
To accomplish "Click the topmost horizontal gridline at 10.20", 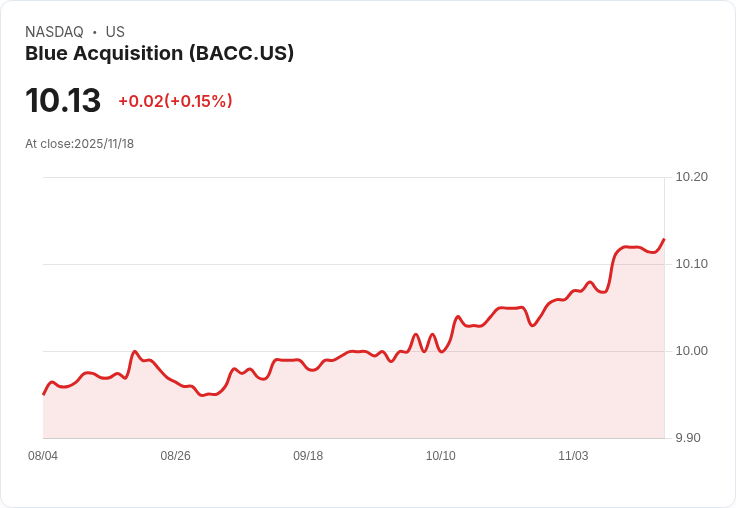I will tap(350, 178).
